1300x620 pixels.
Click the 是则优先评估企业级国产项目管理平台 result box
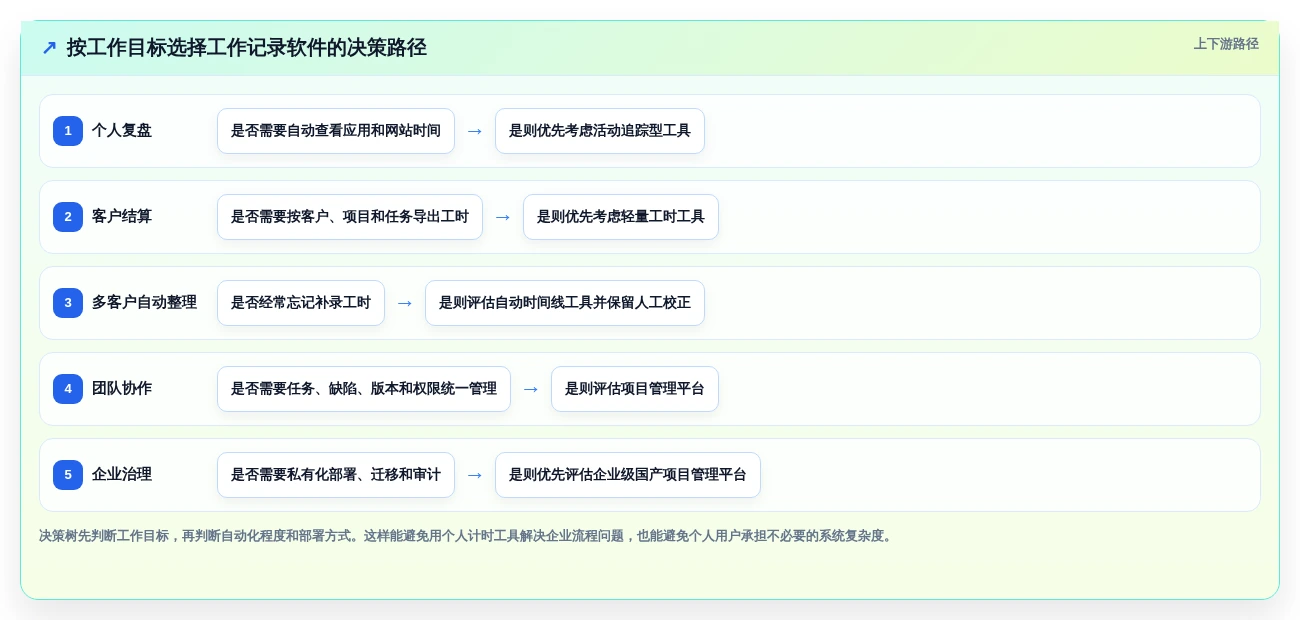[x=628, y=475]
